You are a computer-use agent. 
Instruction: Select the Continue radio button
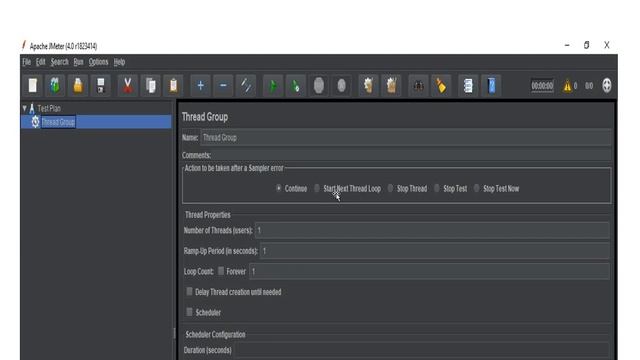point(278,188)
